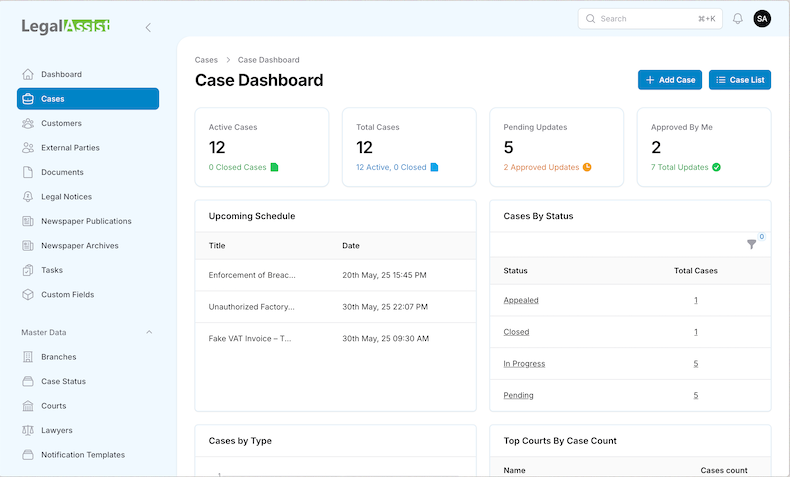Collapse the Master Data section
The width and height of the screenshot is (790, 477).
149,332
